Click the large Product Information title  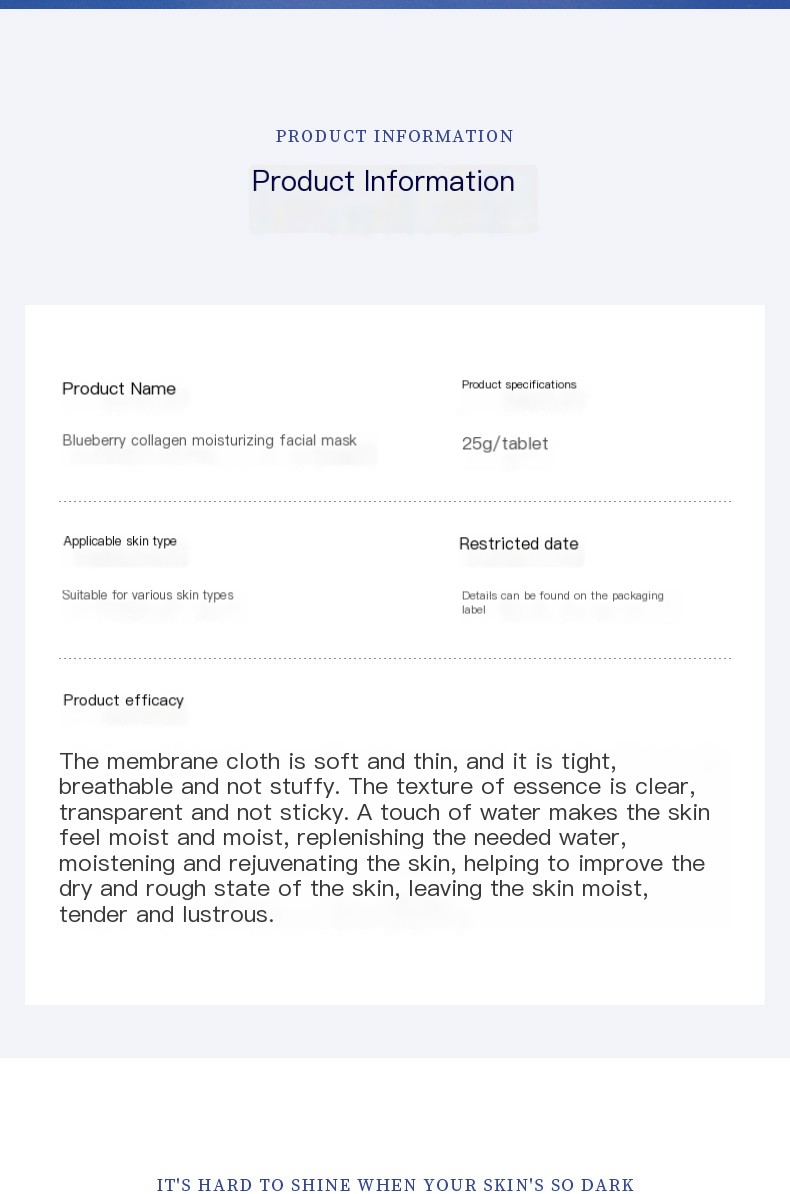383,182
